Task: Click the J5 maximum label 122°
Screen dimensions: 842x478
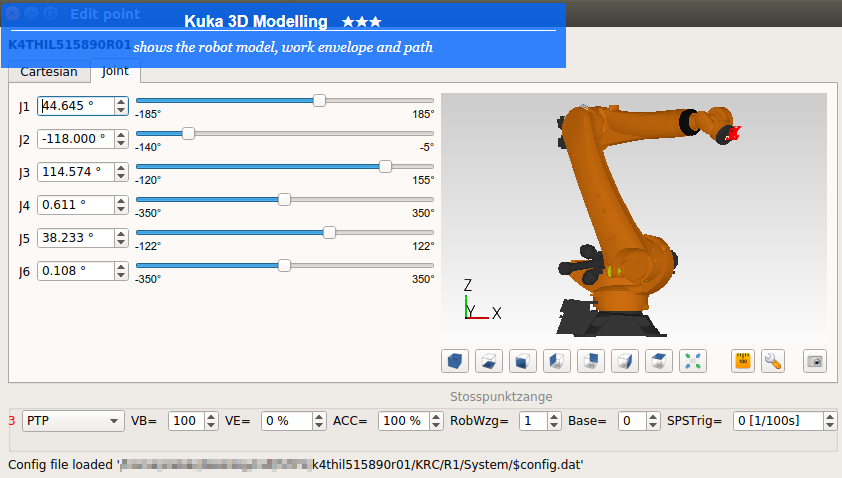Action: 423,246
